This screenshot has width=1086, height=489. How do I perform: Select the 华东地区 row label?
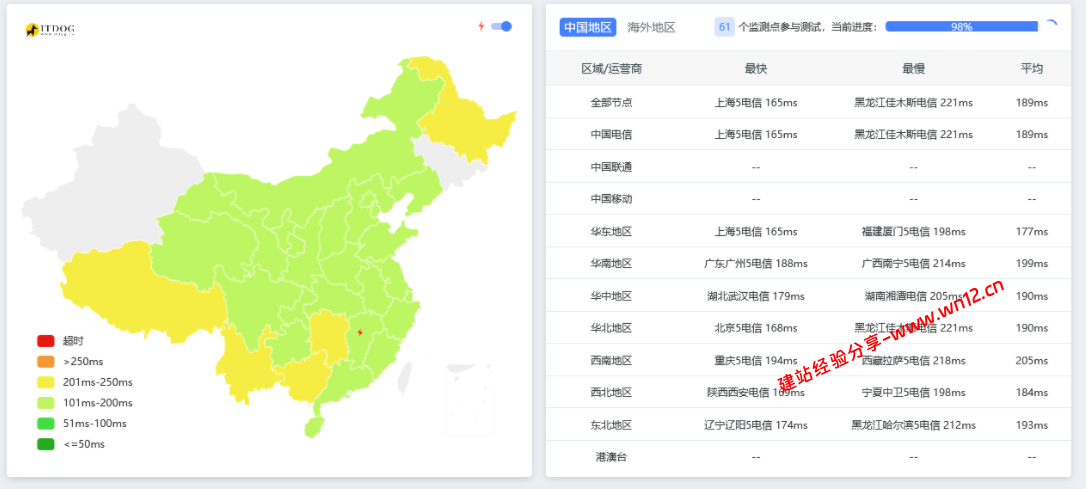coord(612,231)
